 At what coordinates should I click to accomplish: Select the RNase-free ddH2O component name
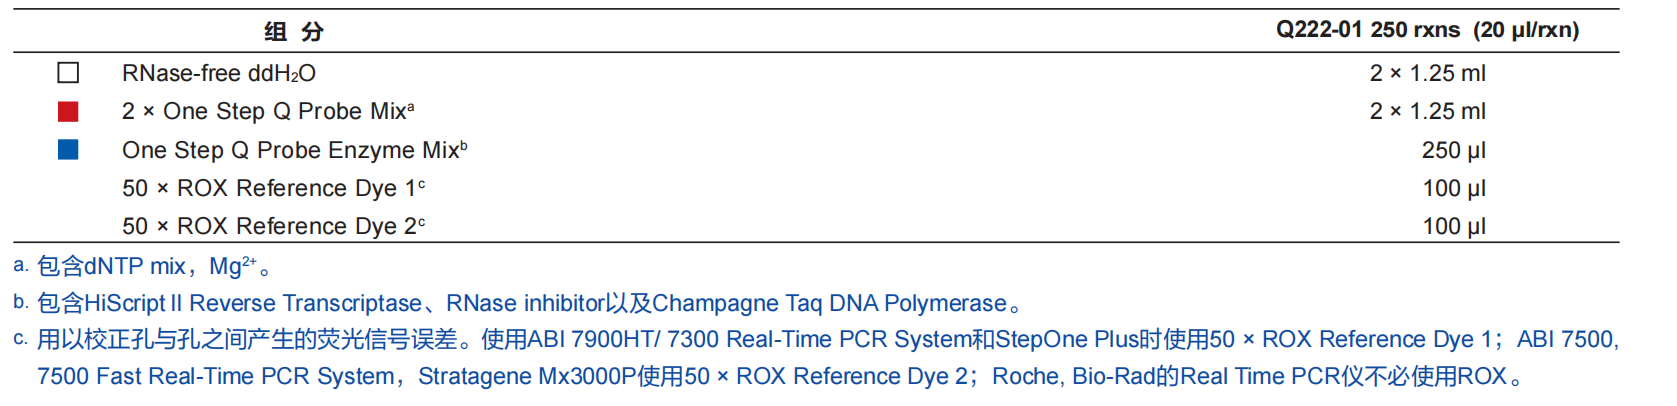(x=218, y=73)
